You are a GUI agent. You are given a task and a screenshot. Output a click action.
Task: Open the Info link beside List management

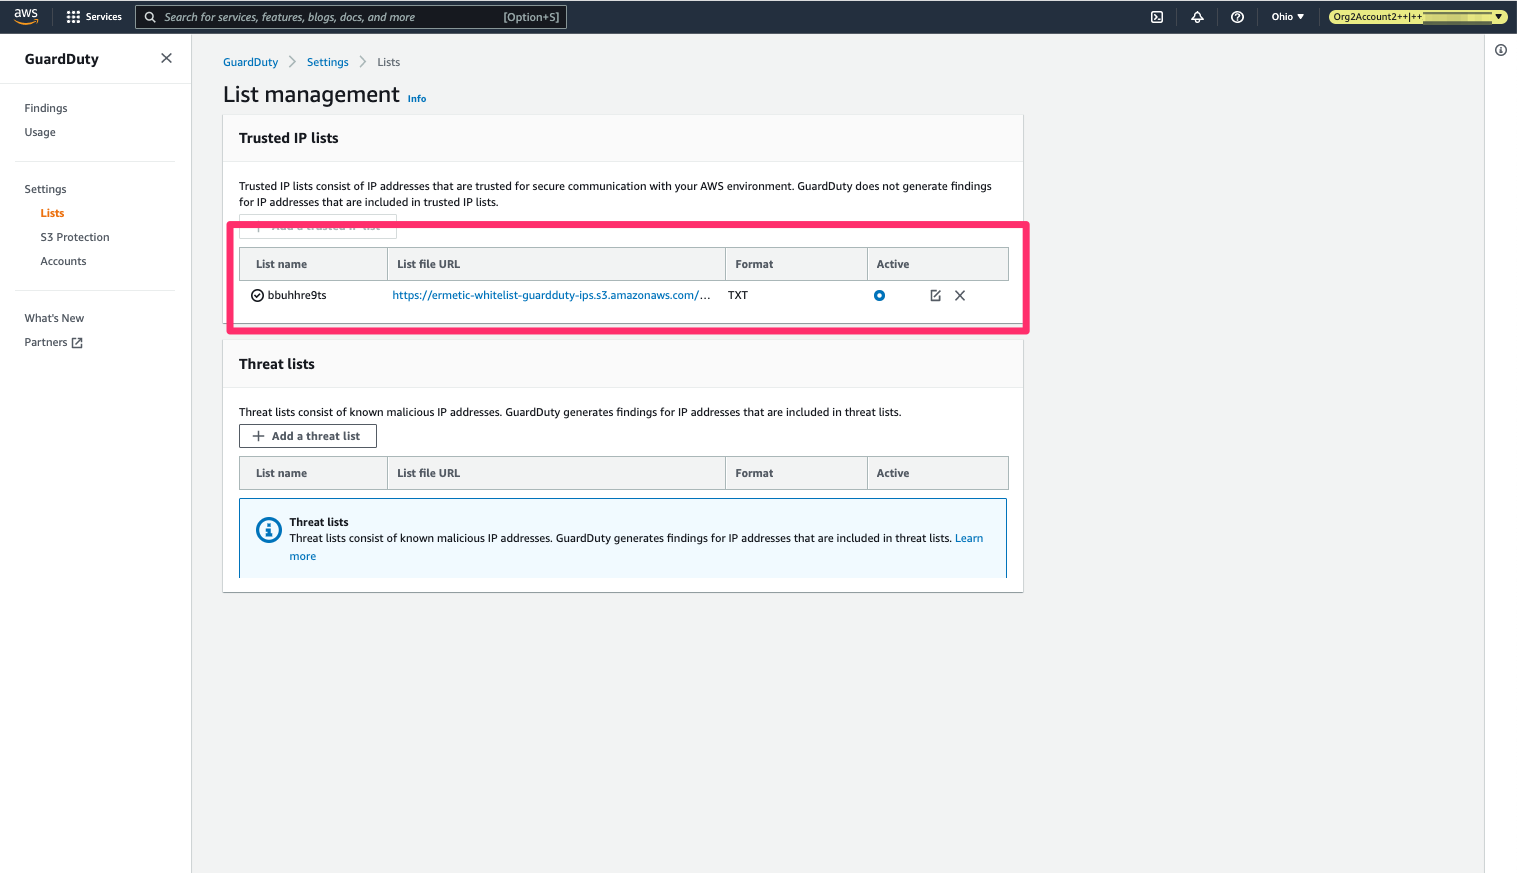(x=417, y=98)
